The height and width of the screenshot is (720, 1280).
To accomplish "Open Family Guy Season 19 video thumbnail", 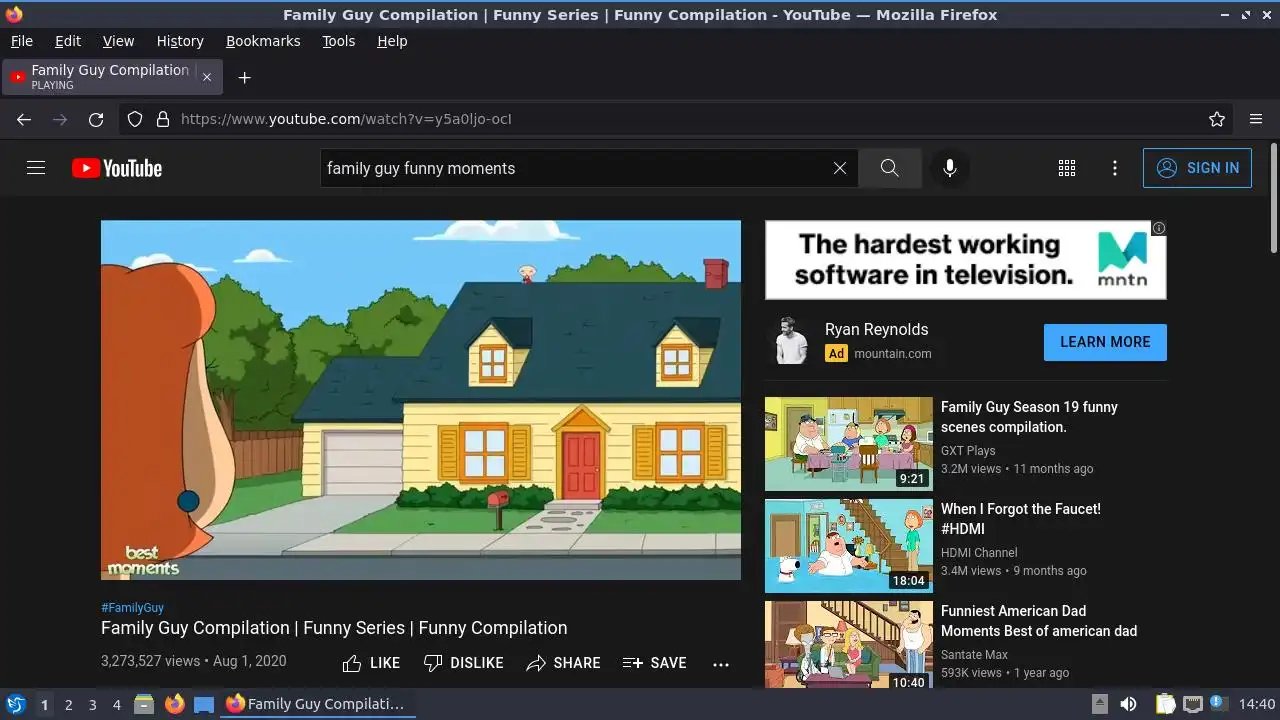I will tap(849, 444).
